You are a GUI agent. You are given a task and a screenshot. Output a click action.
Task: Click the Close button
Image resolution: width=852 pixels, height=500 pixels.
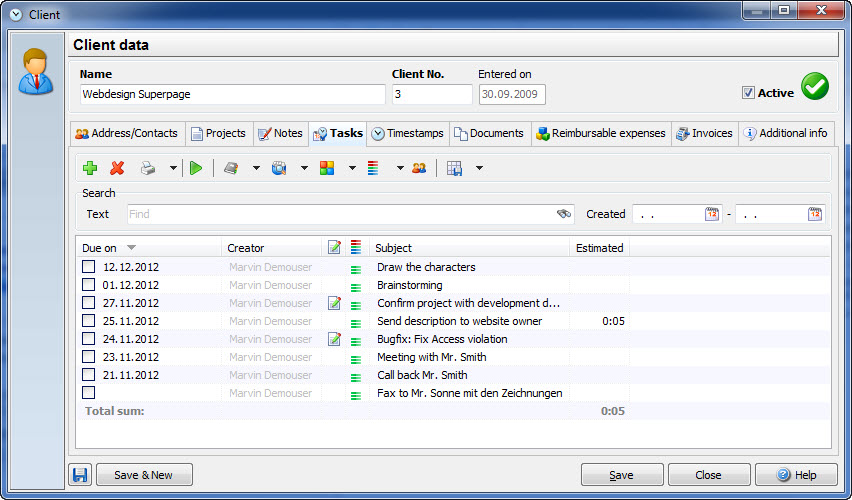pos(709,474)
